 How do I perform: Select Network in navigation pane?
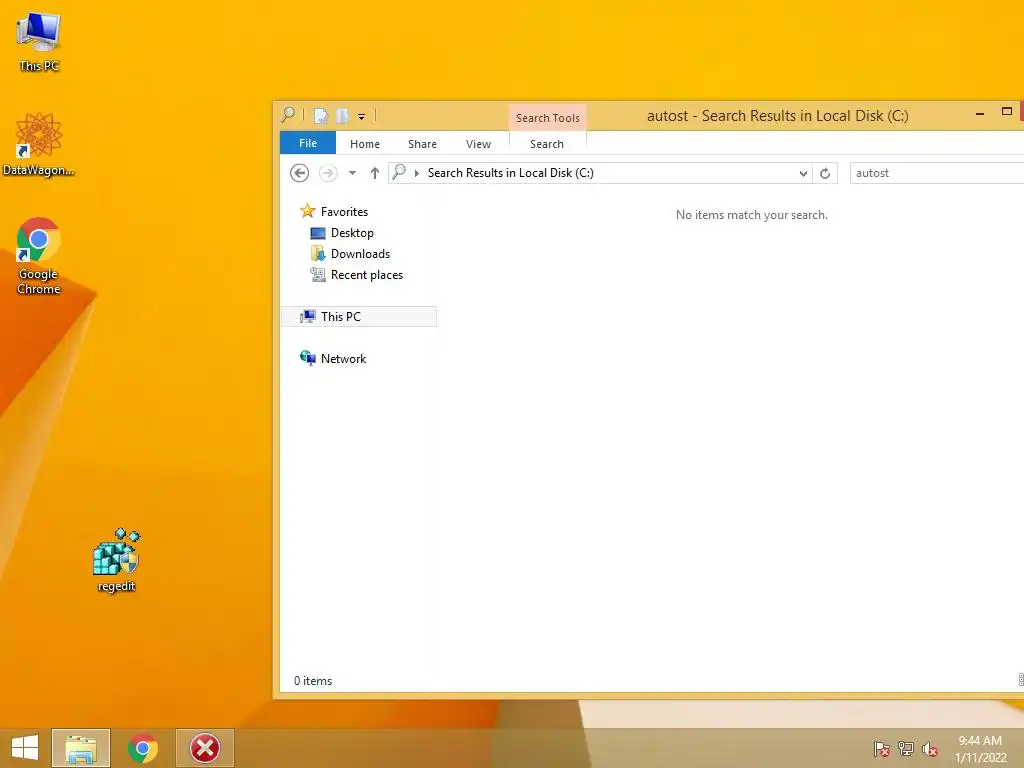coord(343,359)
